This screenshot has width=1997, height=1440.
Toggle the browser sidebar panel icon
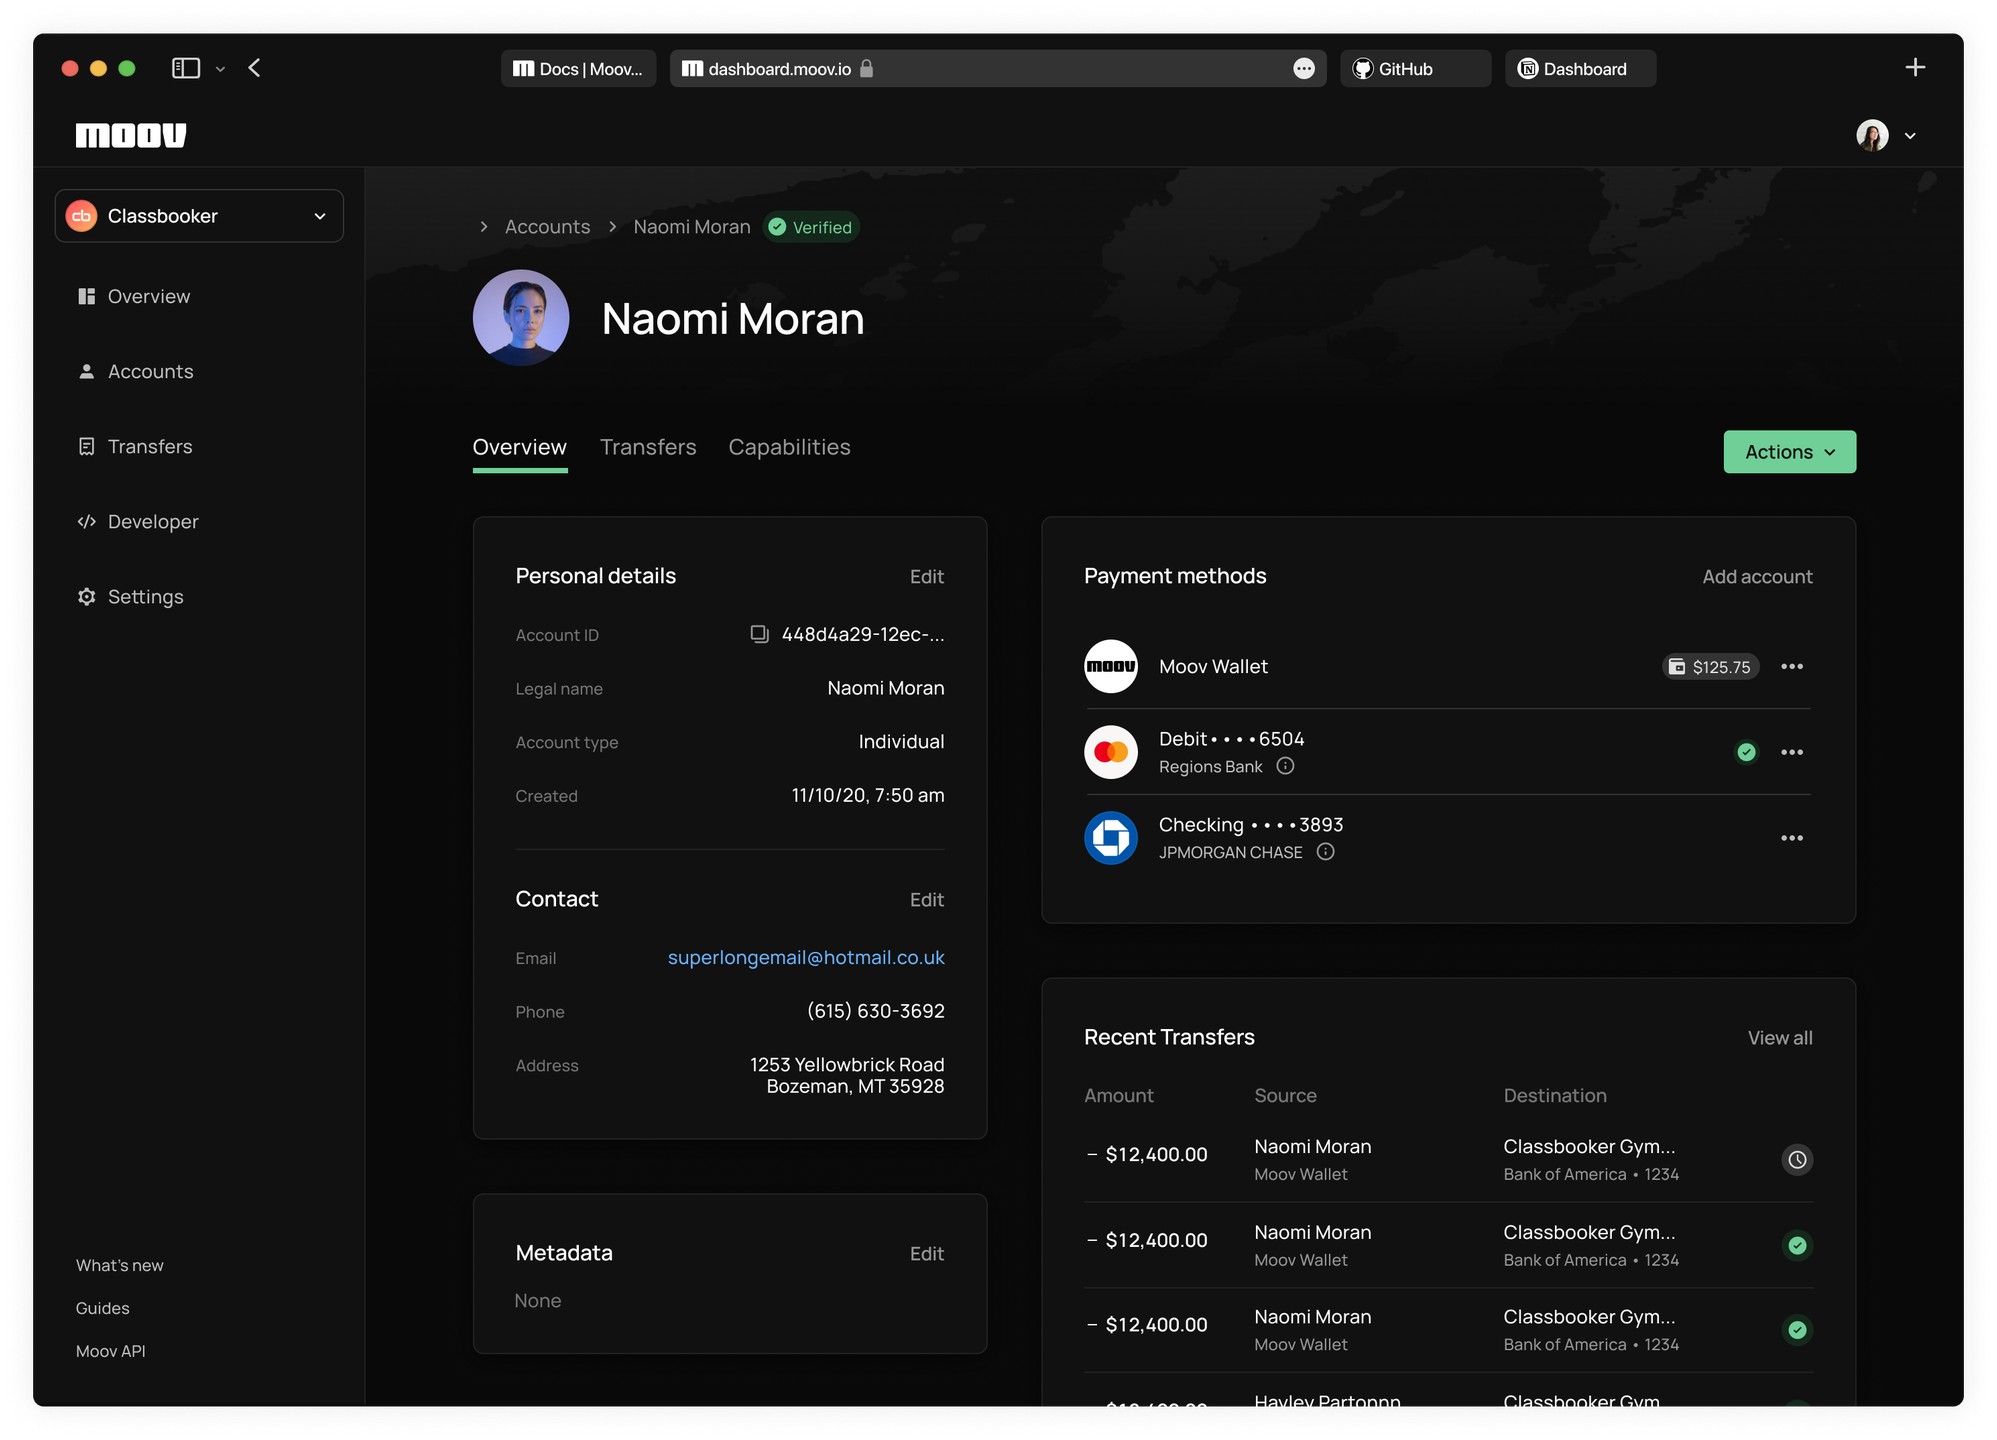pyautogui.click(x=186, y=68)
